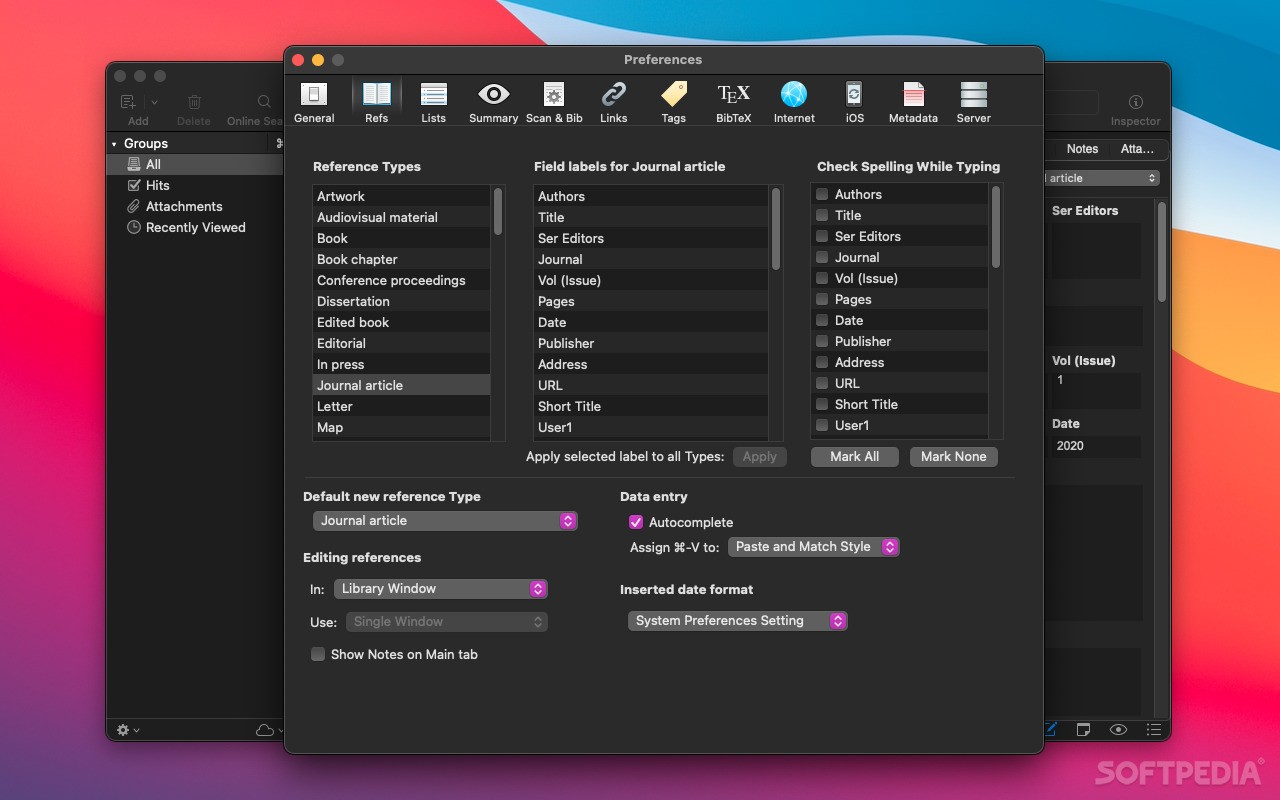Image resolution: width=1280 pixels, height=800 pixels.
Task: Select the Scan & Bib settings icon
Action: [x=554, y=100]
